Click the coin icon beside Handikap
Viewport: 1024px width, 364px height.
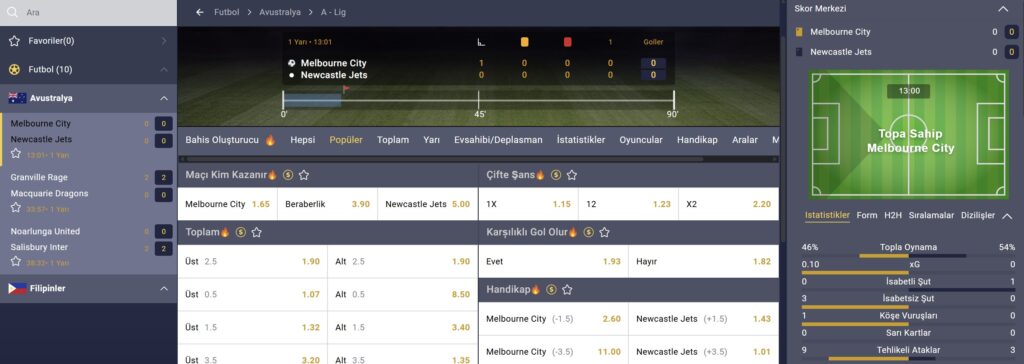tap(551, 290)
